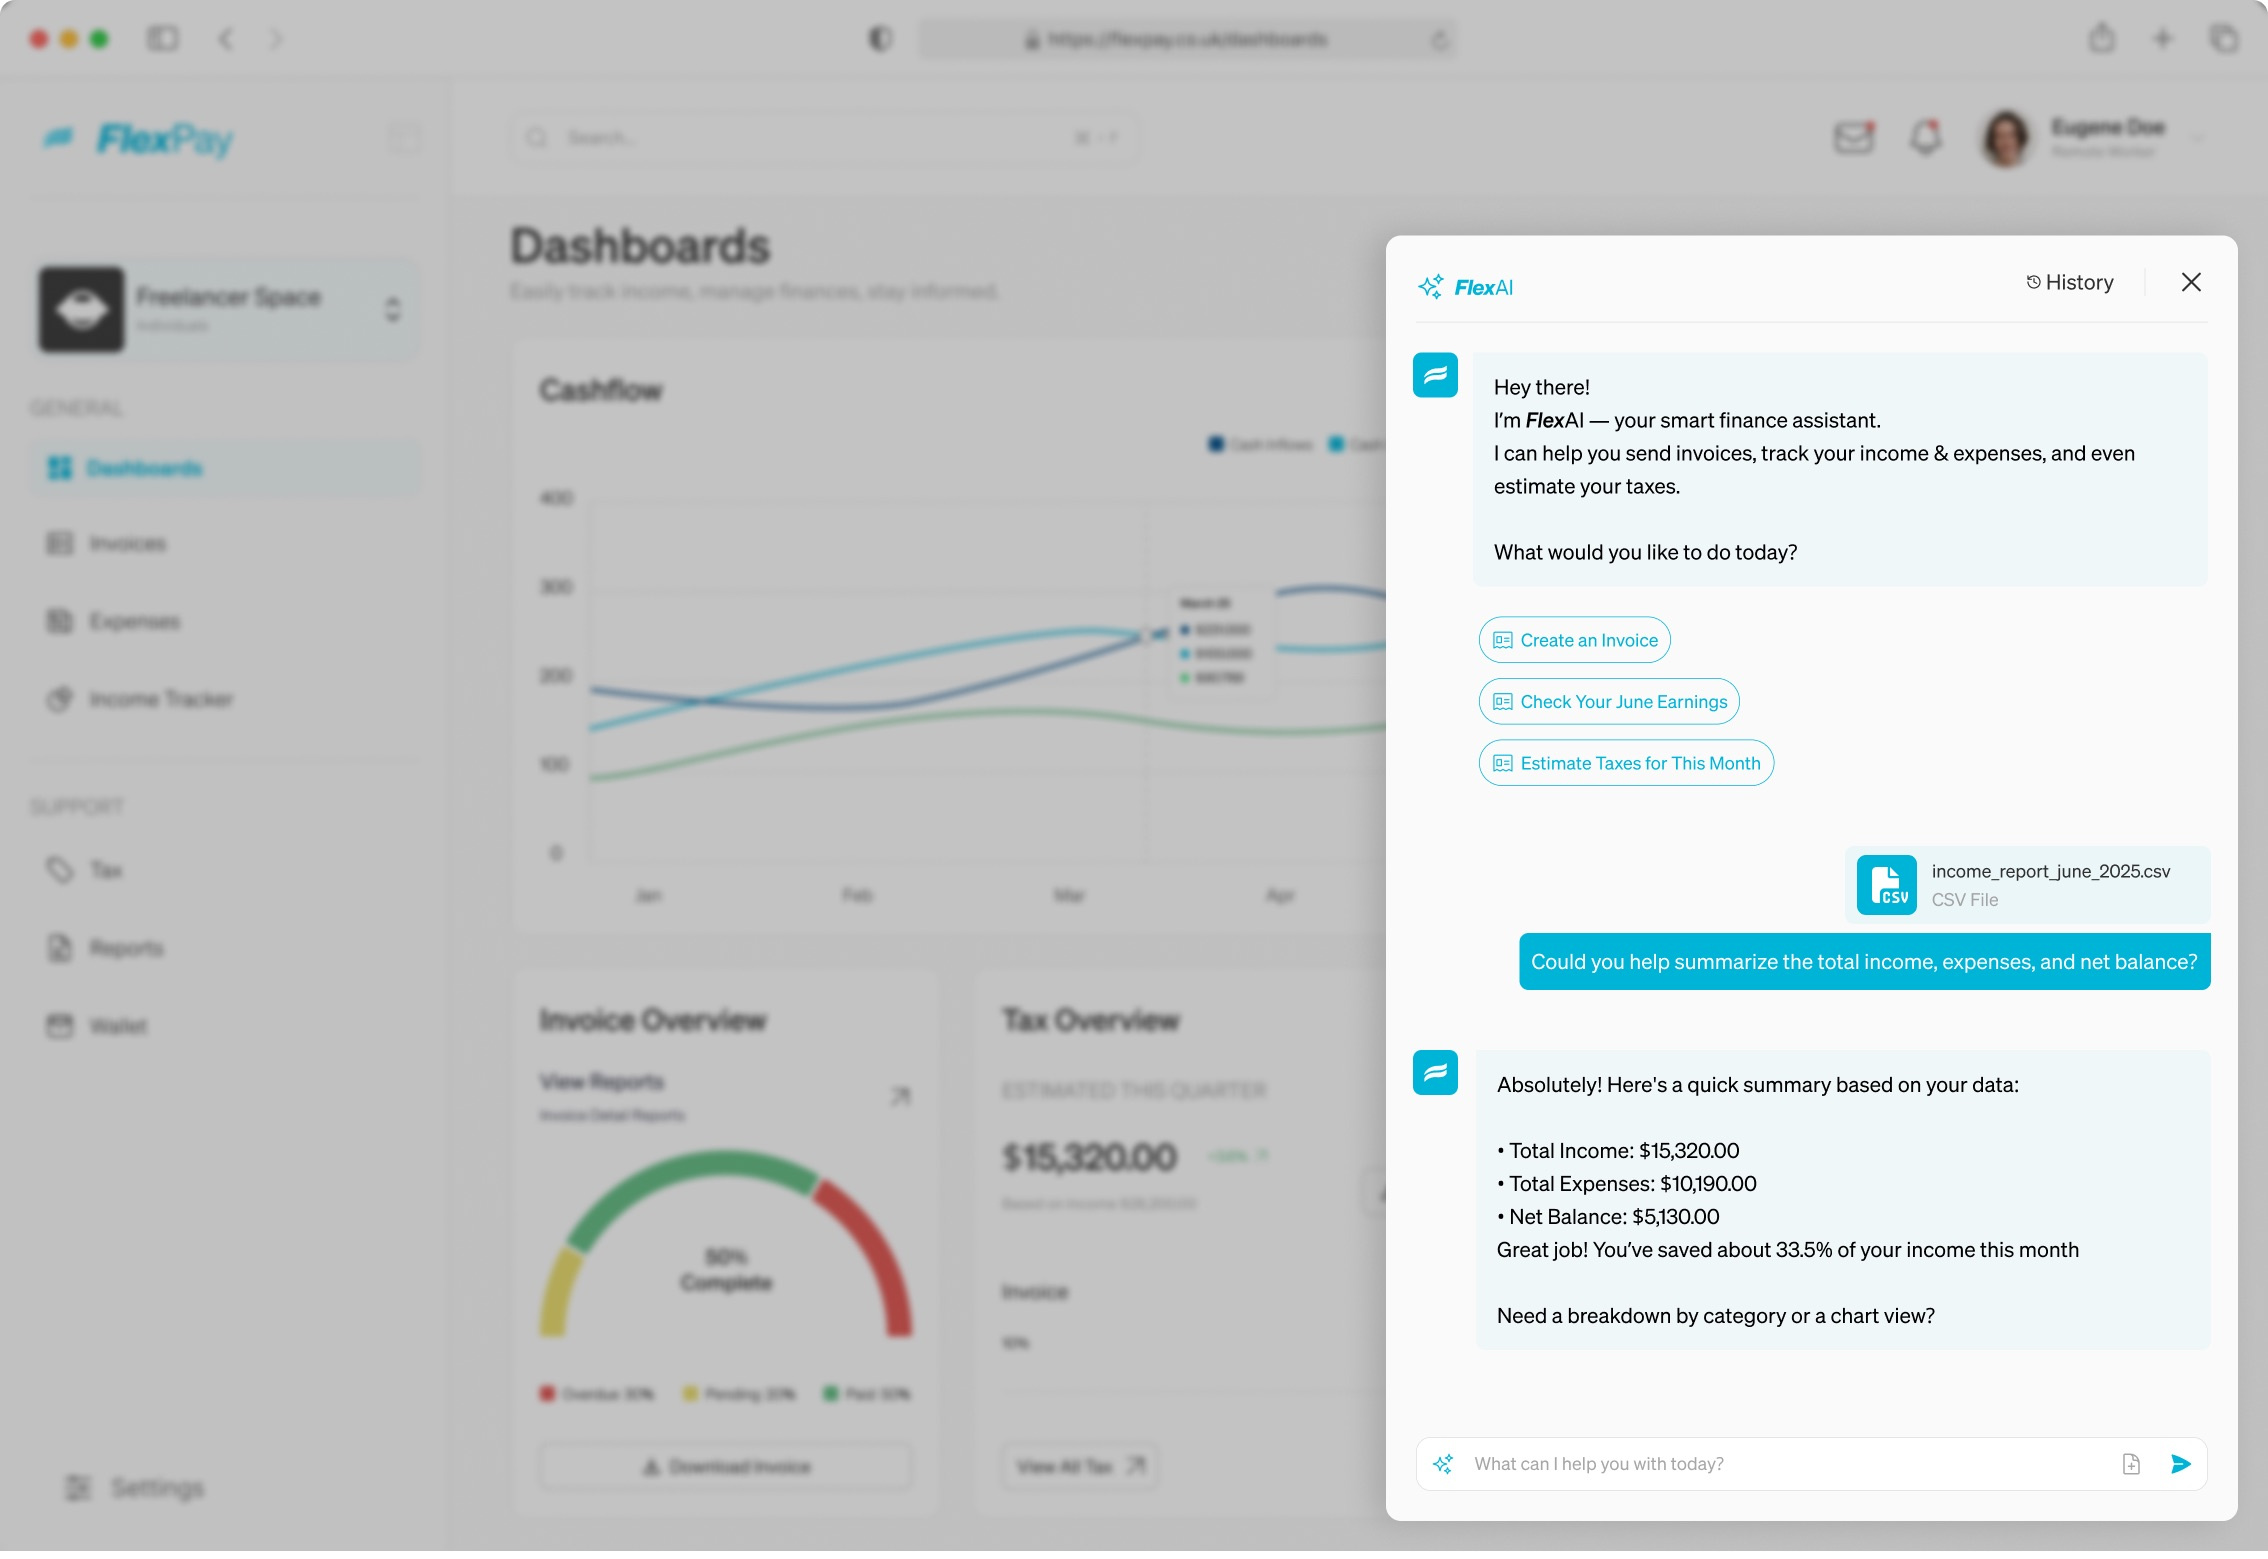Attach a file using the document icon

click(2131, 1464)
